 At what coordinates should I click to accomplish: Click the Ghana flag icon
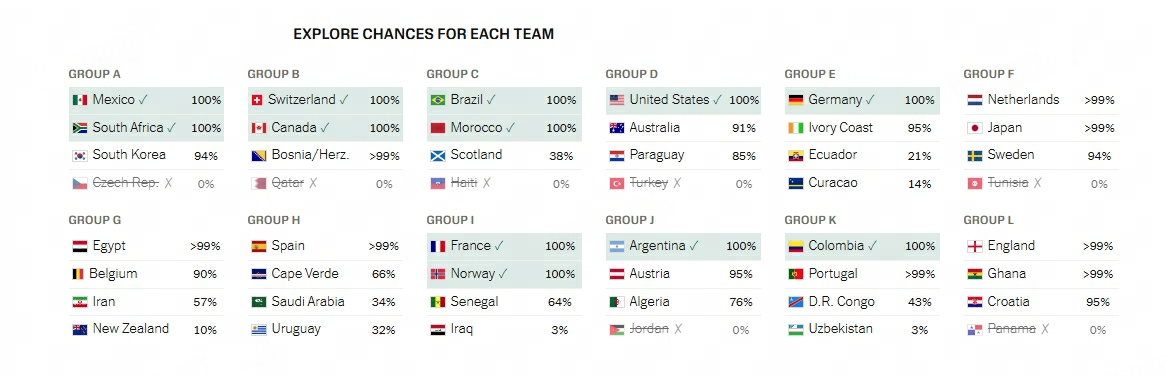974,274
